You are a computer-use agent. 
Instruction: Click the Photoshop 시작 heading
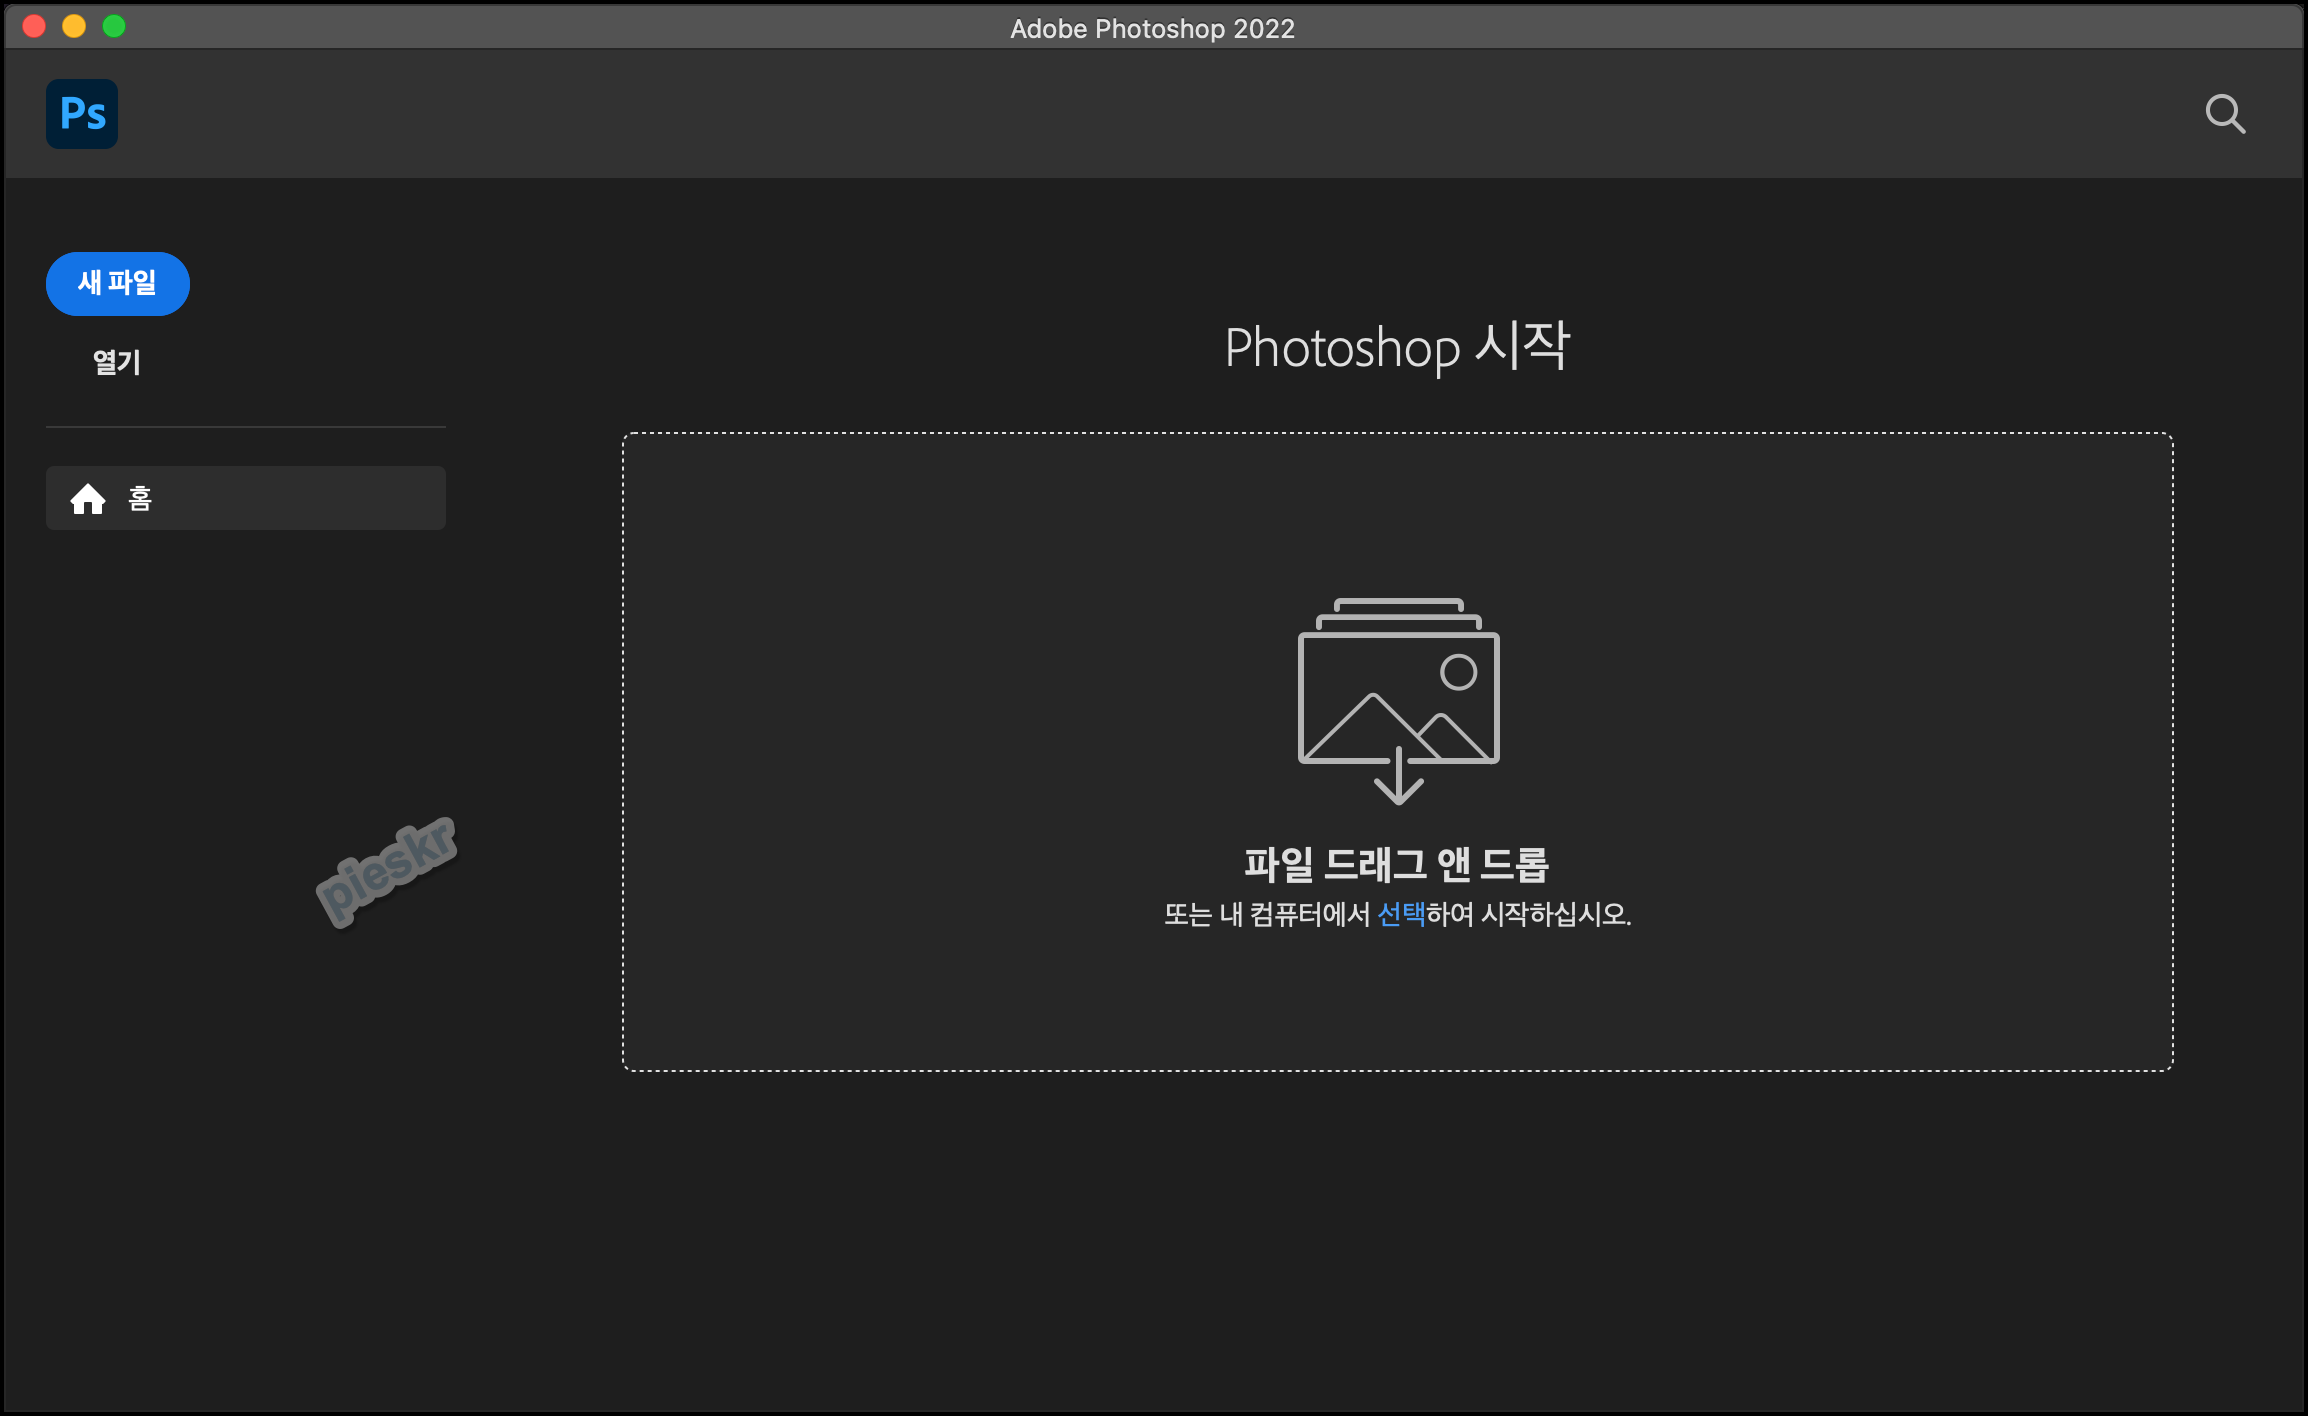tap(1397, 347)
